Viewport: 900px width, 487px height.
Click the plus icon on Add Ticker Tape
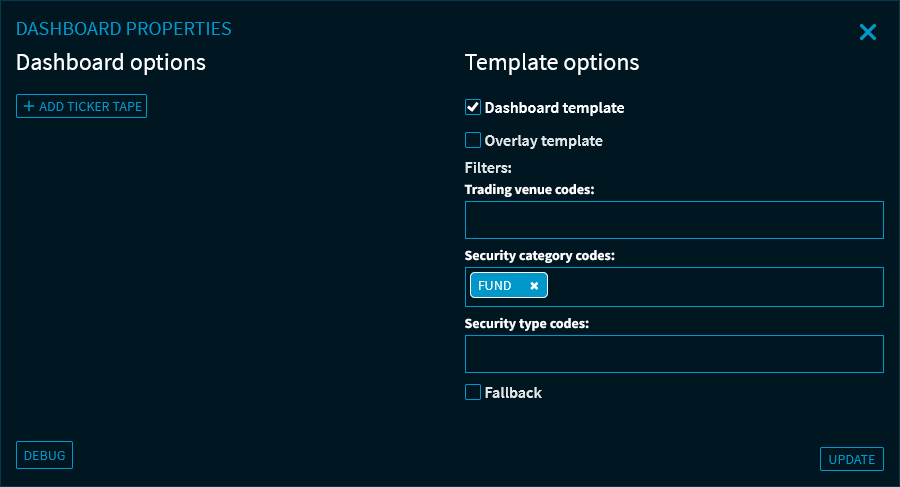click(28, 106)
